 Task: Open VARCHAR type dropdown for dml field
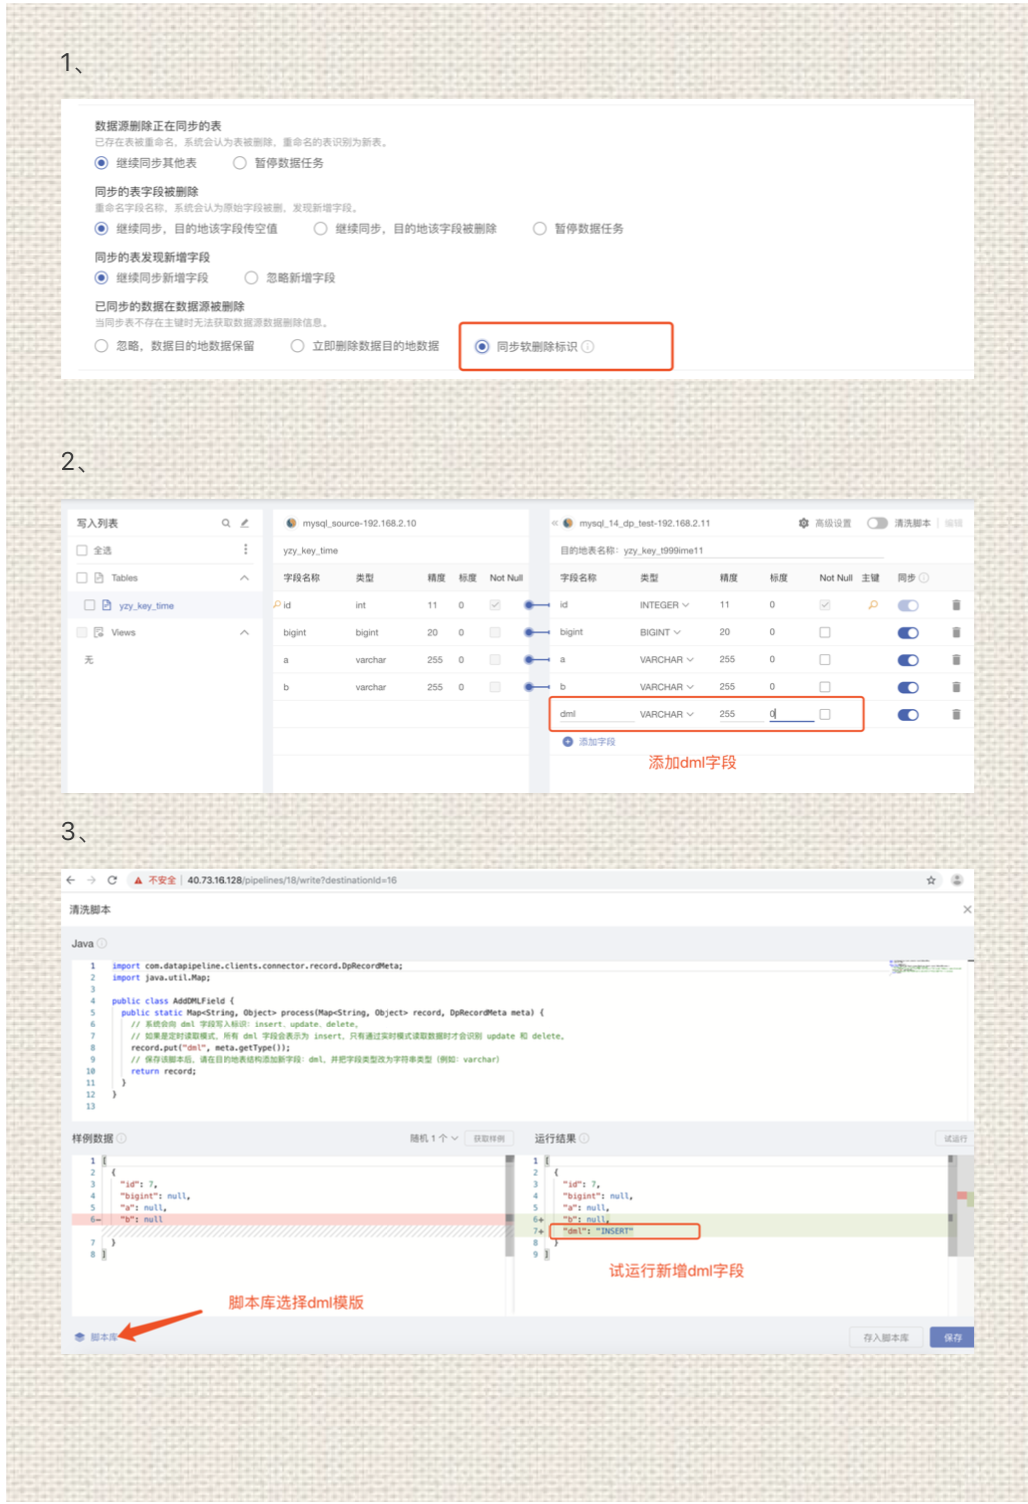point(666,714)
